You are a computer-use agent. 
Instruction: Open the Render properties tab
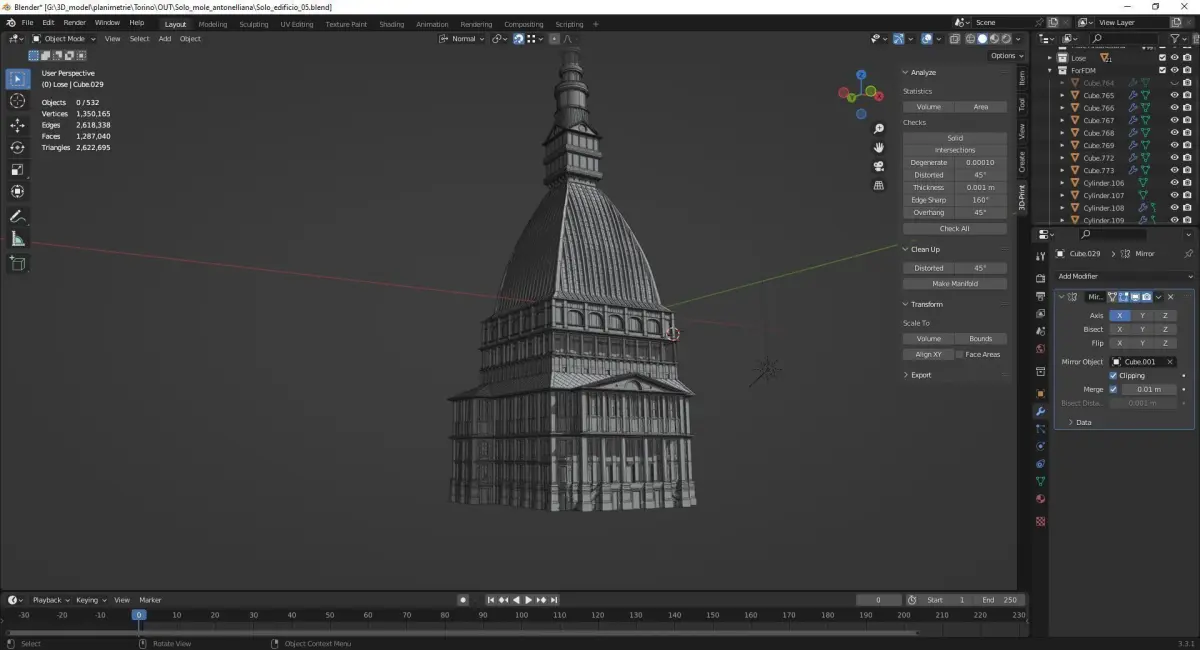click(1040, 278)
